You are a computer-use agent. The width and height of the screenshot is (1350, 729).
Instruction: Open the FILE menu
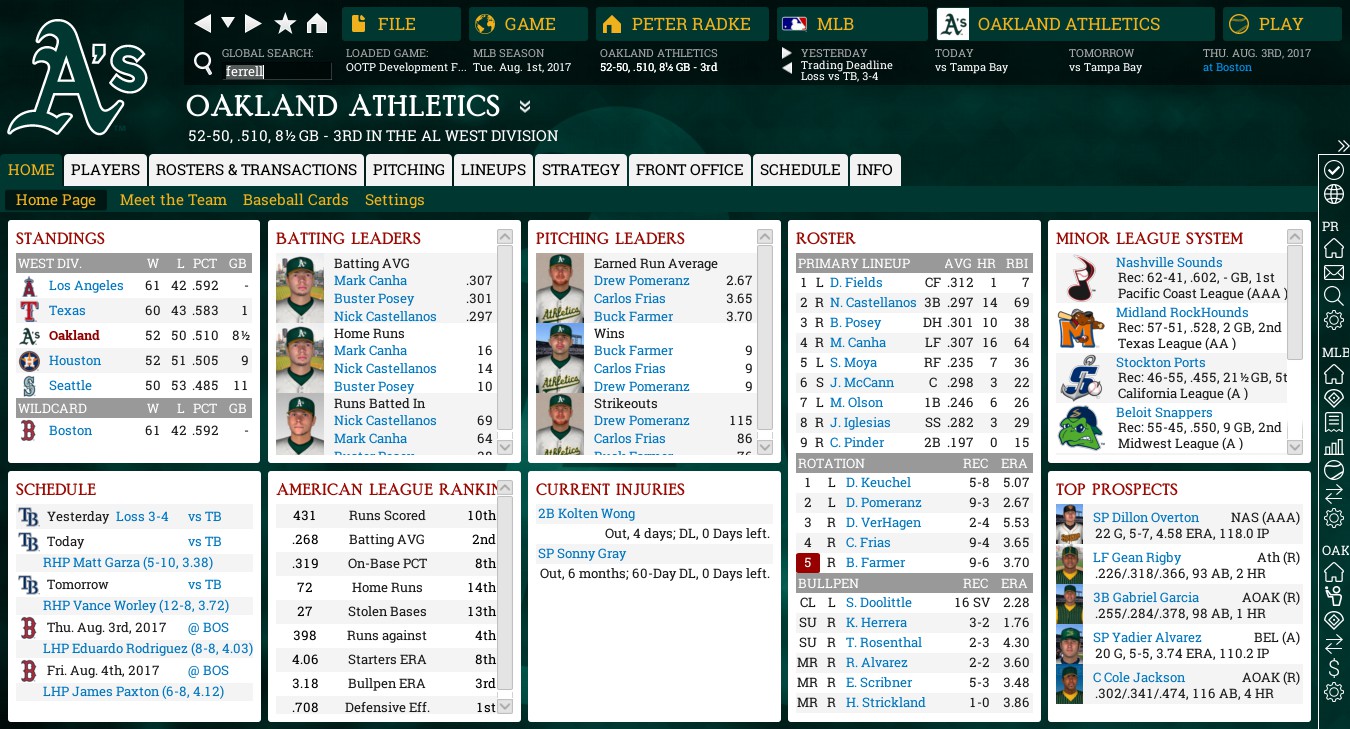tap(402, 24)
